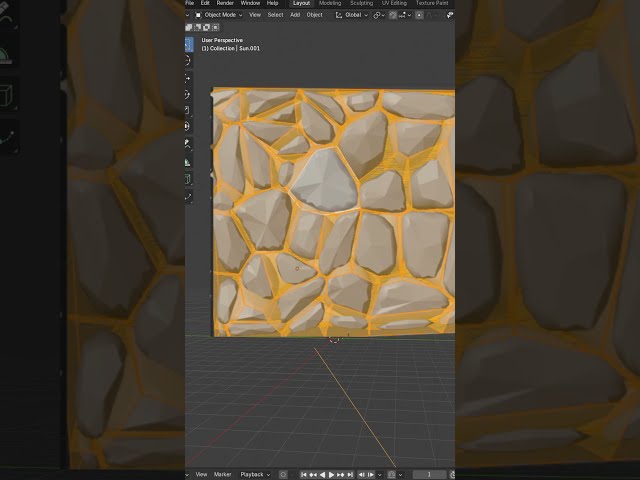The width and height of the screenshot is (640, 480).
Task: Play the animation forward
Action: click(331, 475)
